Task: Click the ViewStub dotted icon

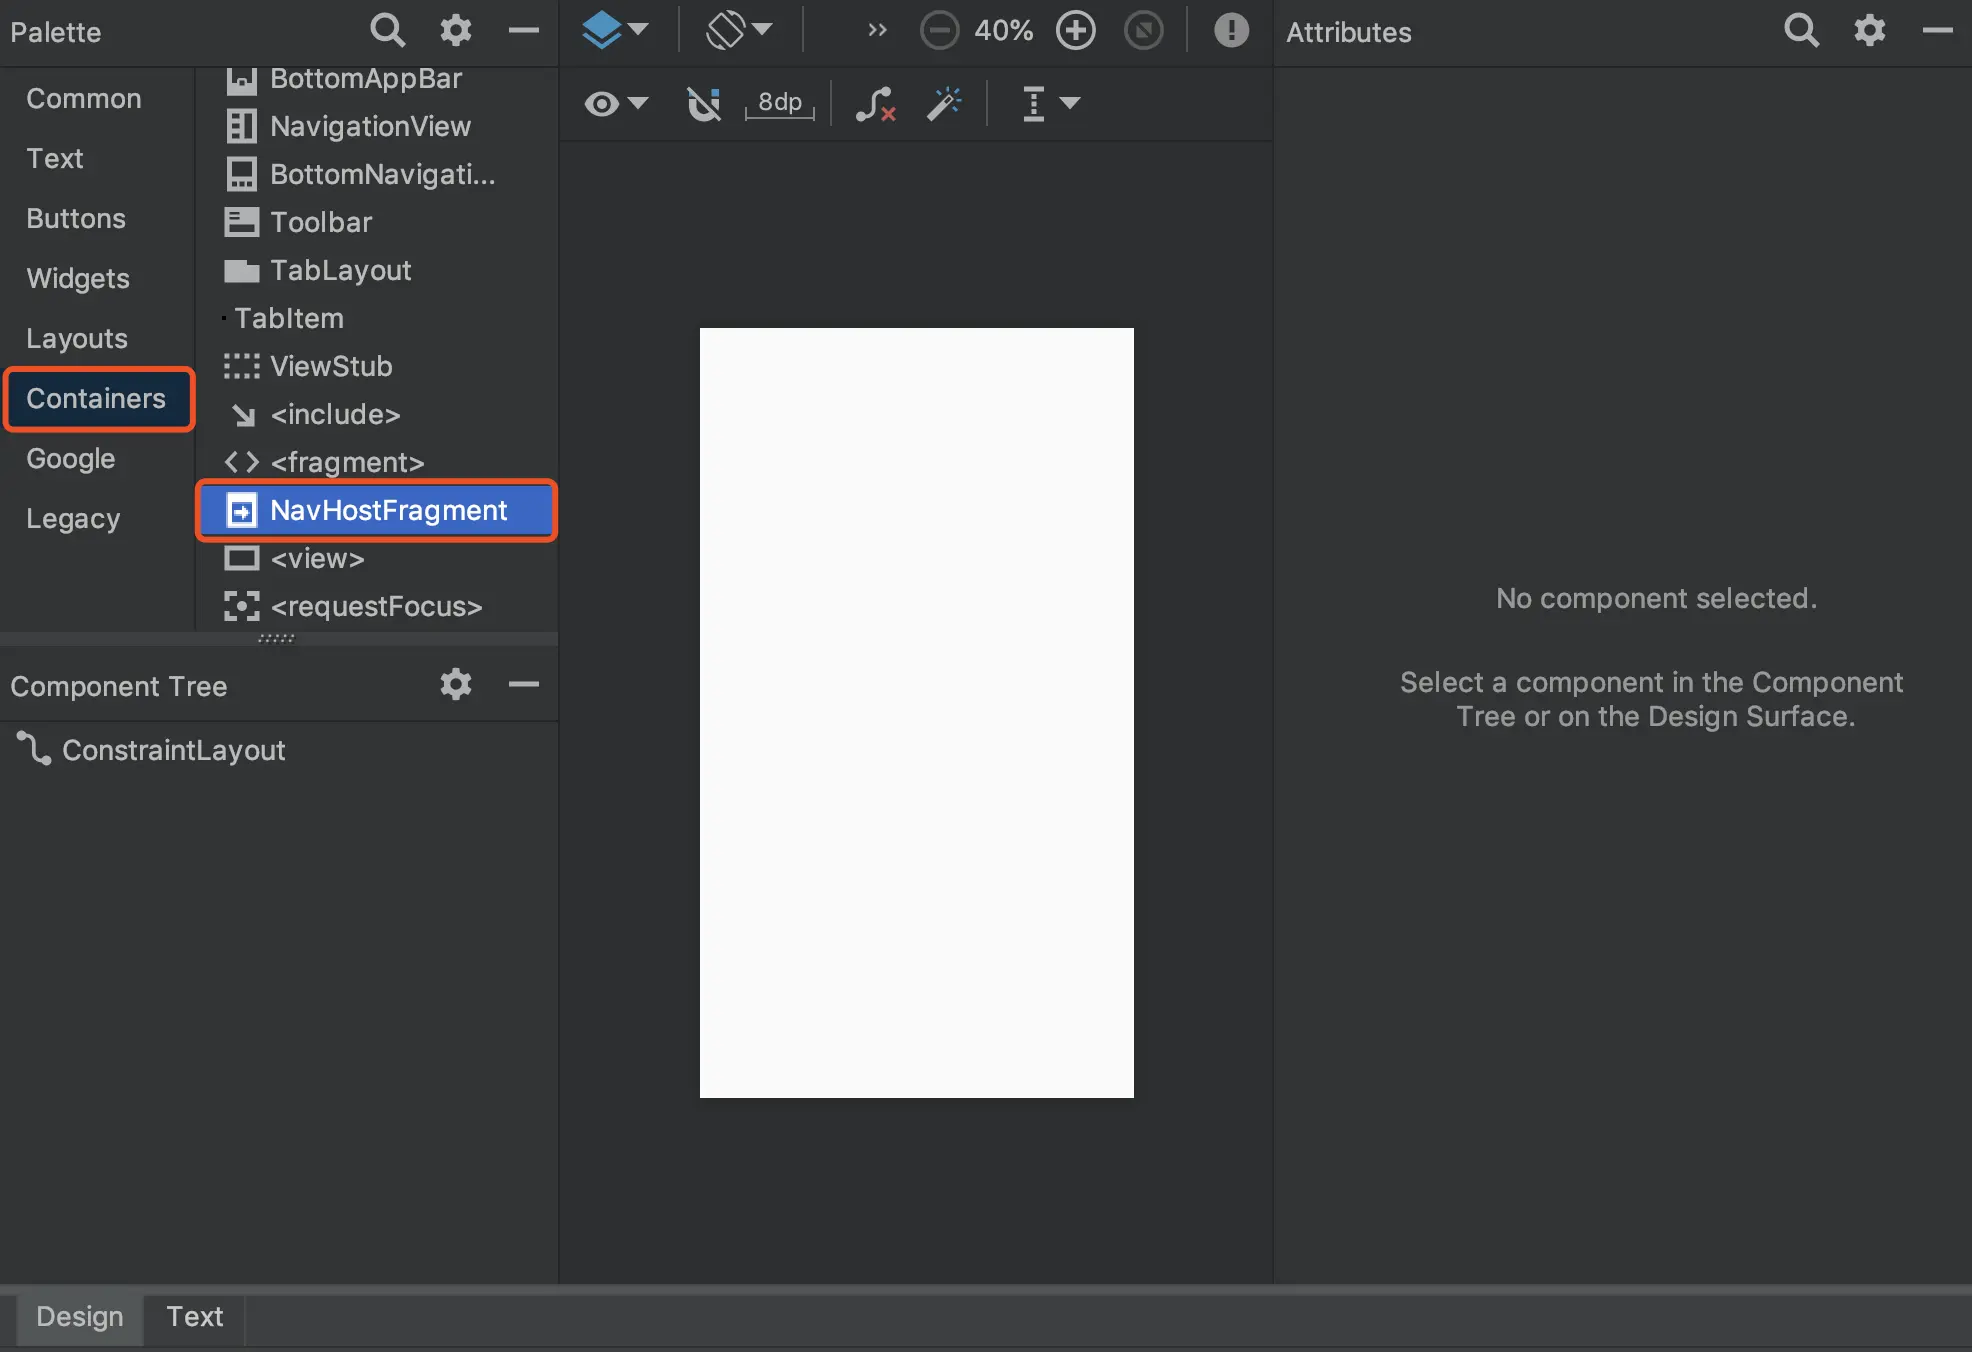Action: [x=242, y=367]
